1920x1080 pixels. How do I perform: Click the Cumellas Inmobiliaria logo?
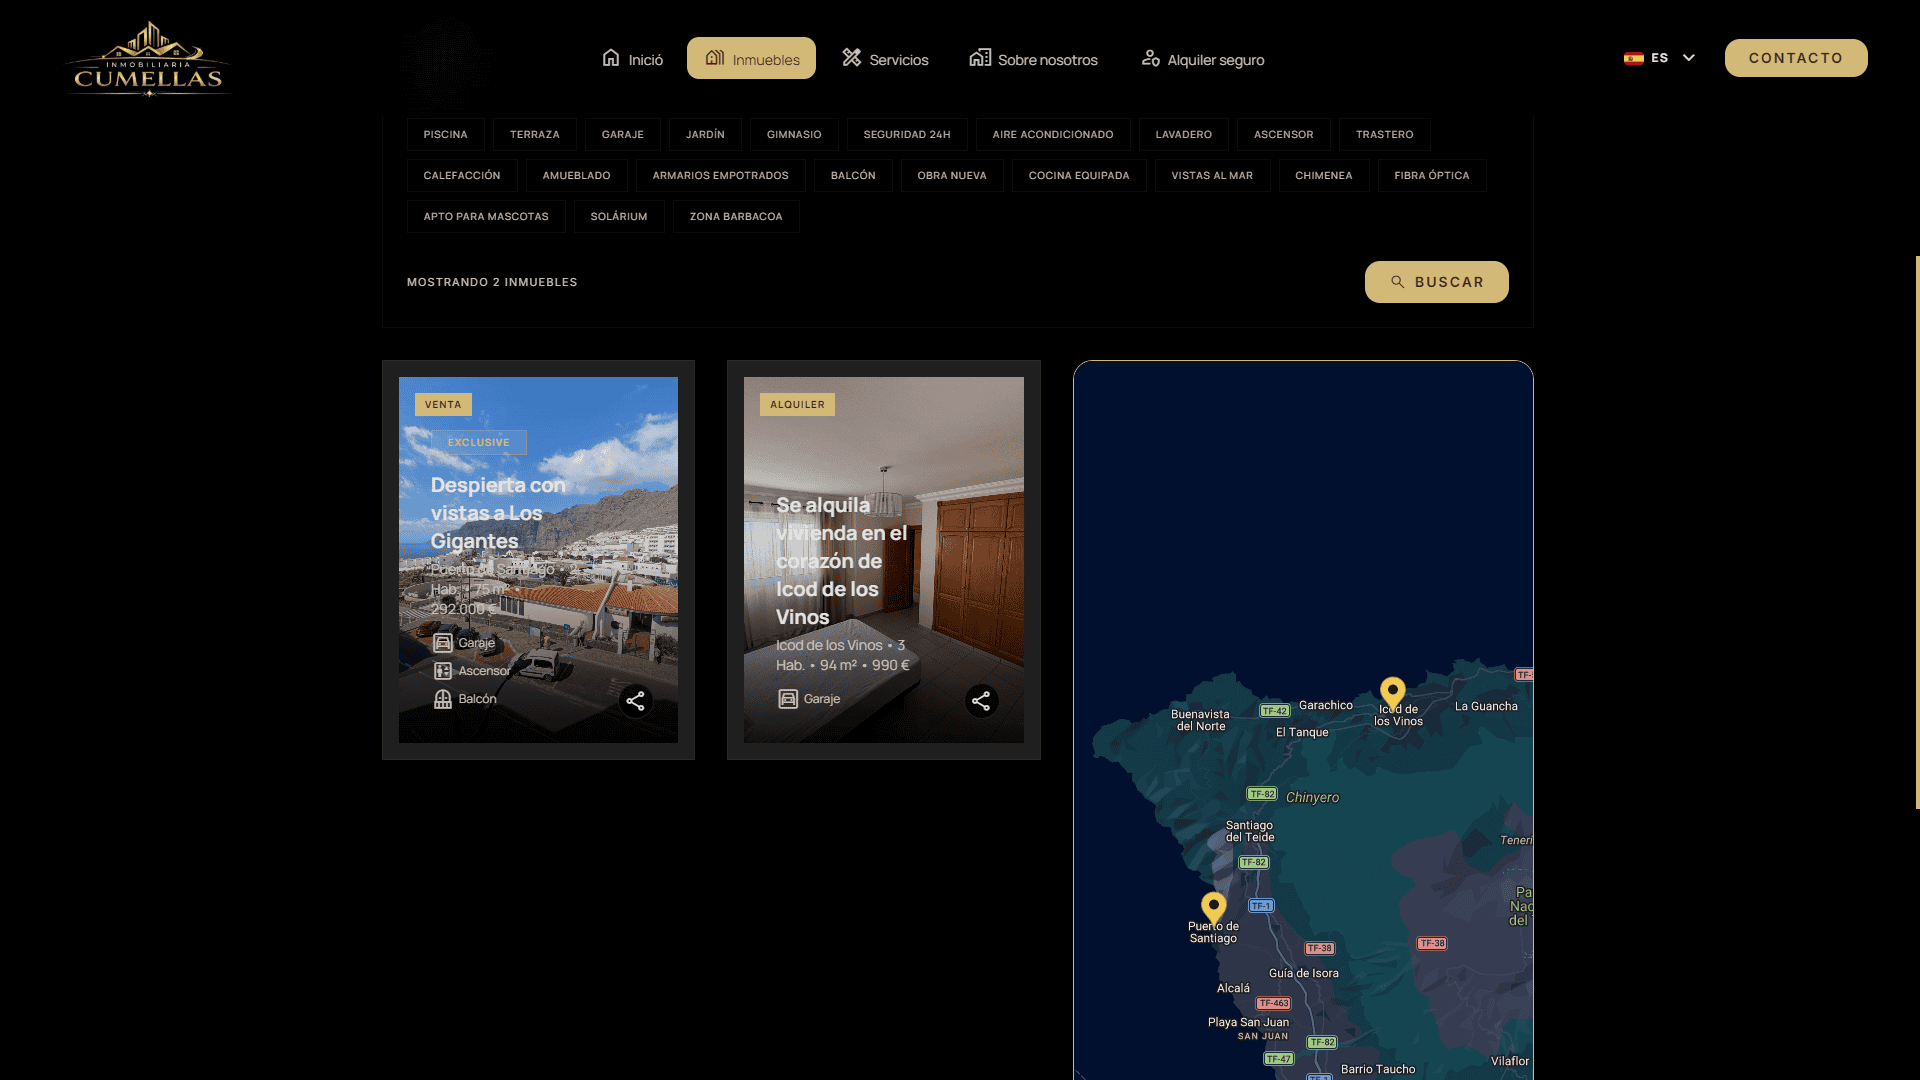149,58
